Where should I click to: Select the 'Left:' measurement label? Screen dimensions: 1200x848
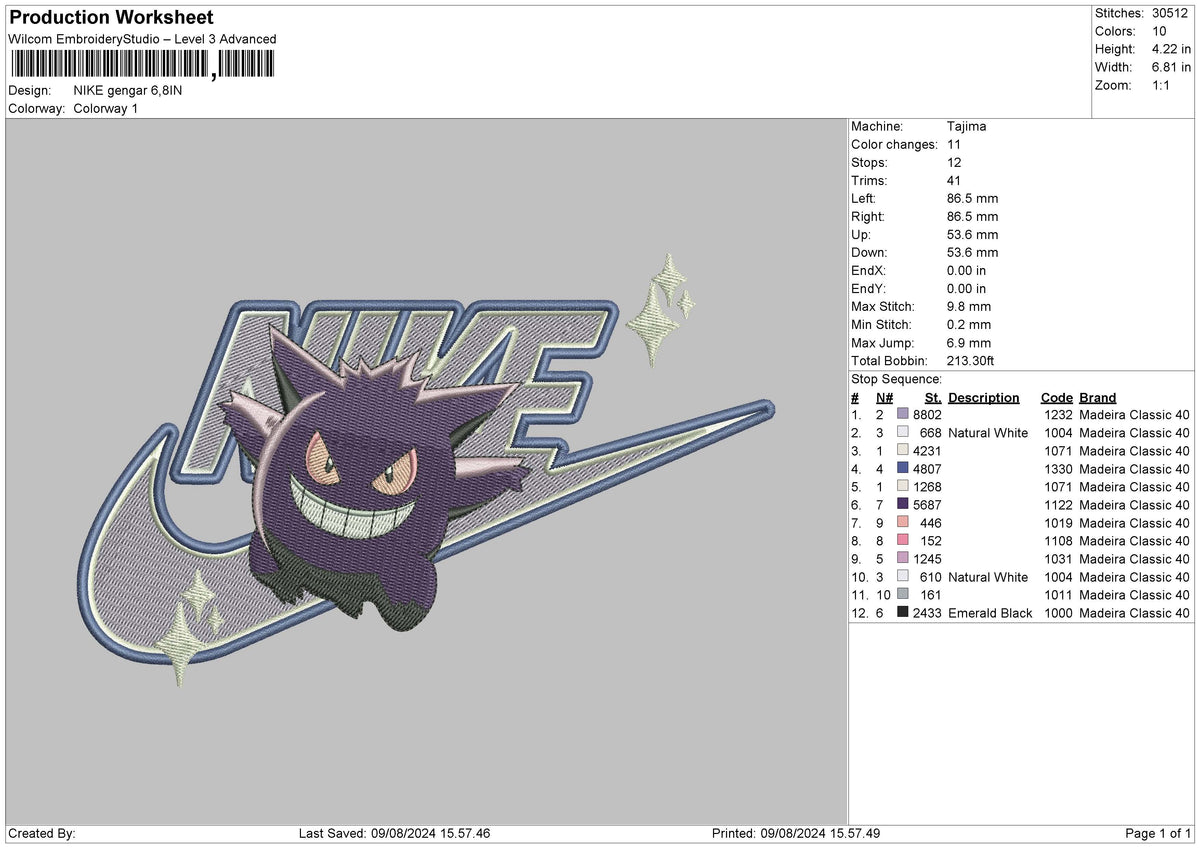coord(865,199)
